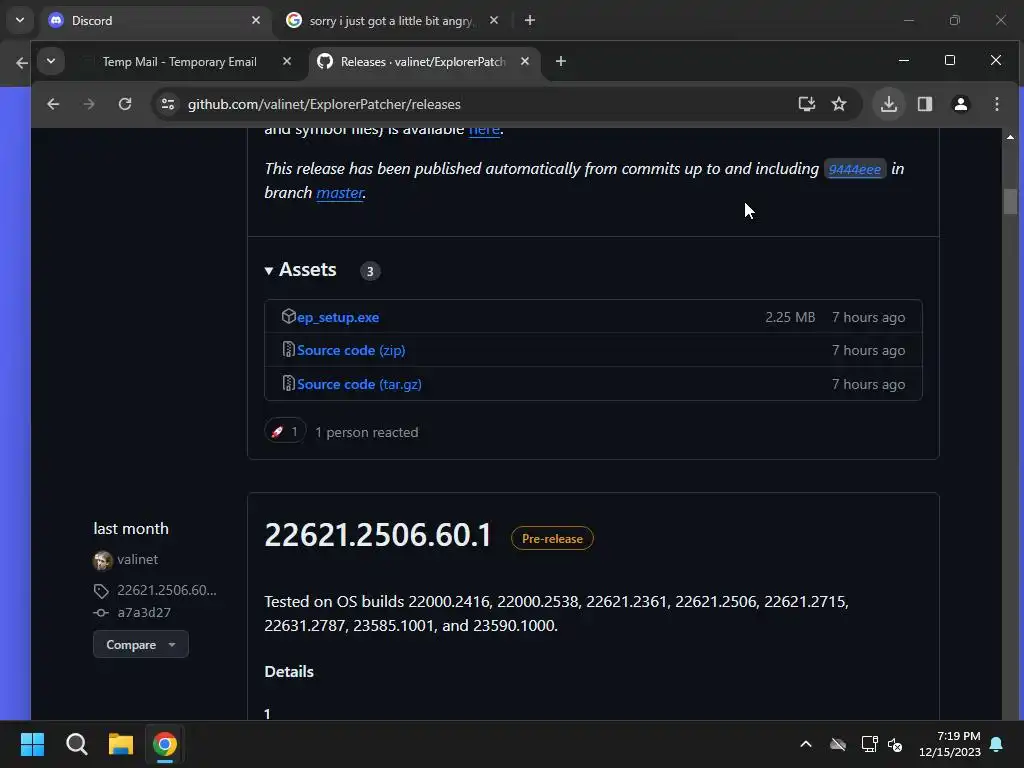Image resolution: width=1024 pixels, height=768 pixels.
Task: Open the master branch link
Action: pyautogui.click(x=340, y=193)
